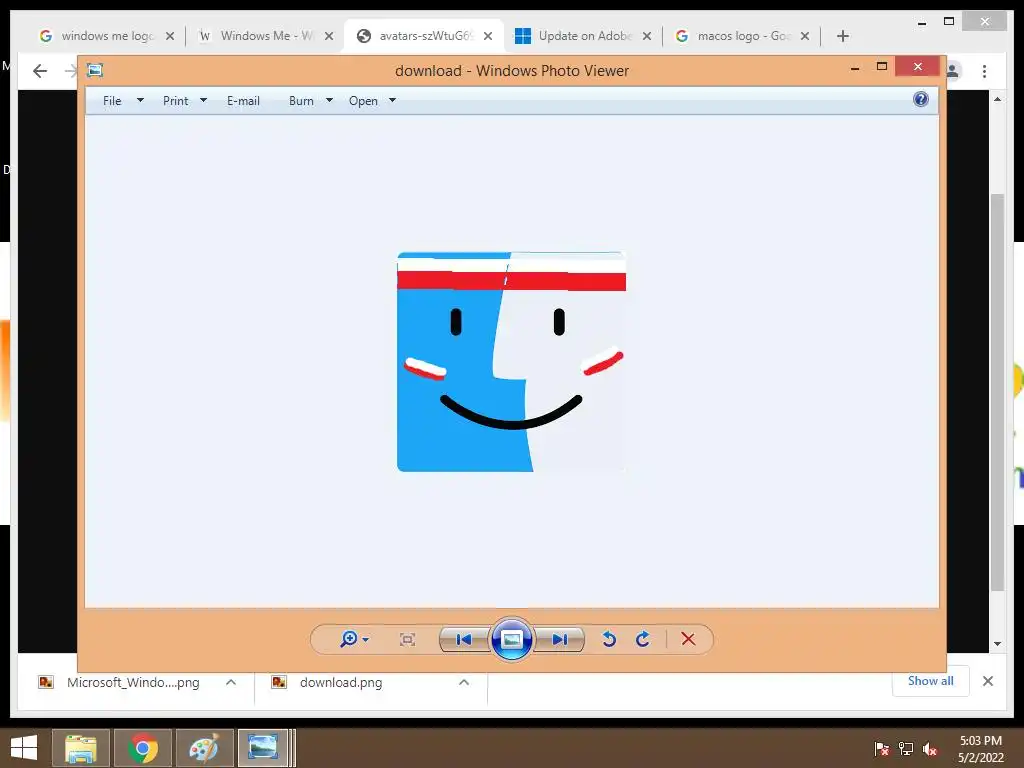Fit image to window (actual size icon)
The height and width of the screenshot is (768, 1024).
coord(407,639)
